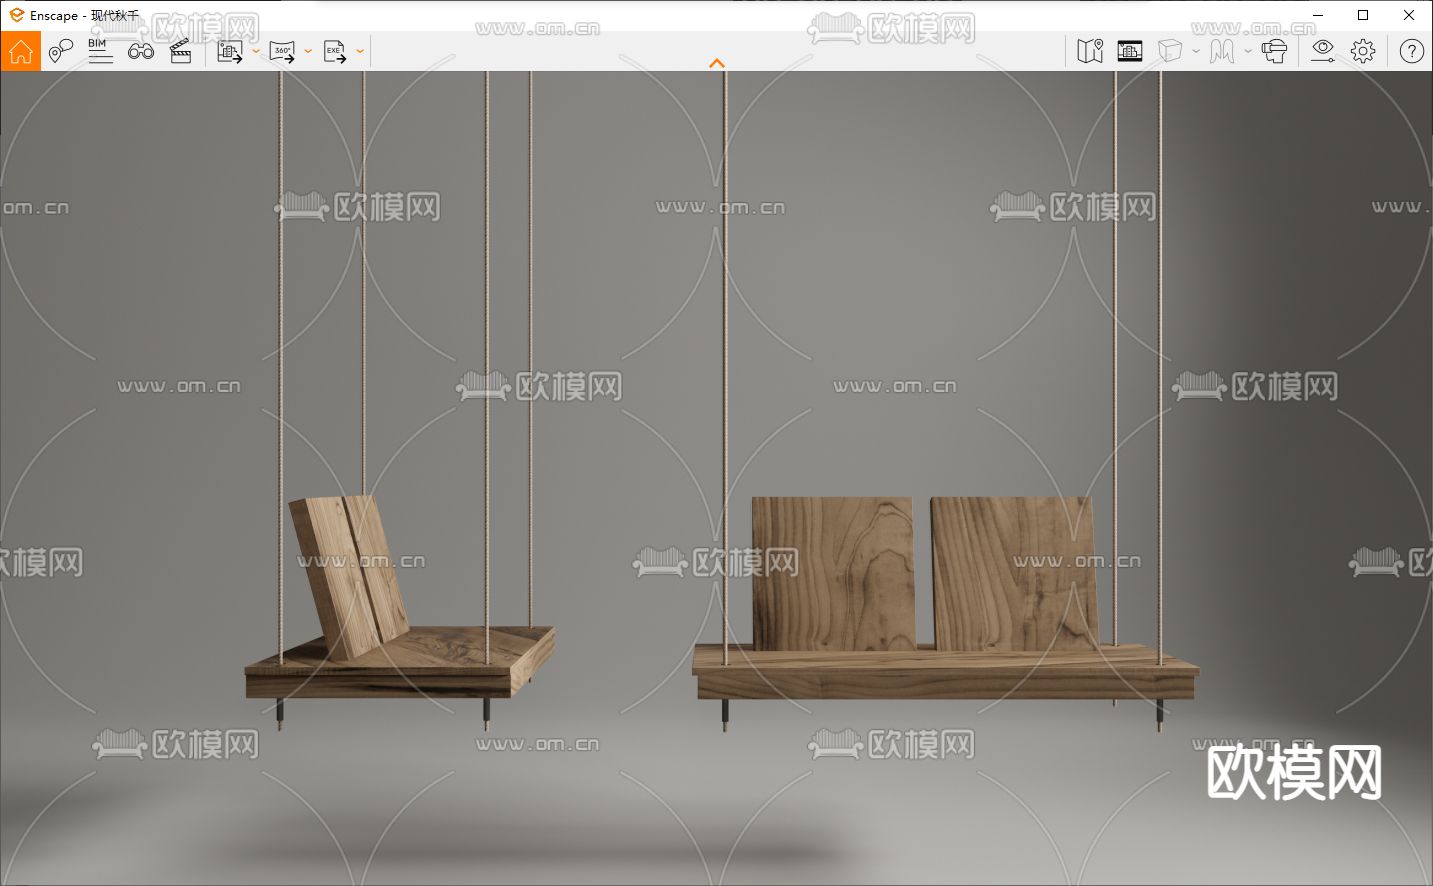This screenshot has width=1433, height=886.
Task: Click the Enscape logo in title bar
Action: pyautogui.click(x=16, y=15)
